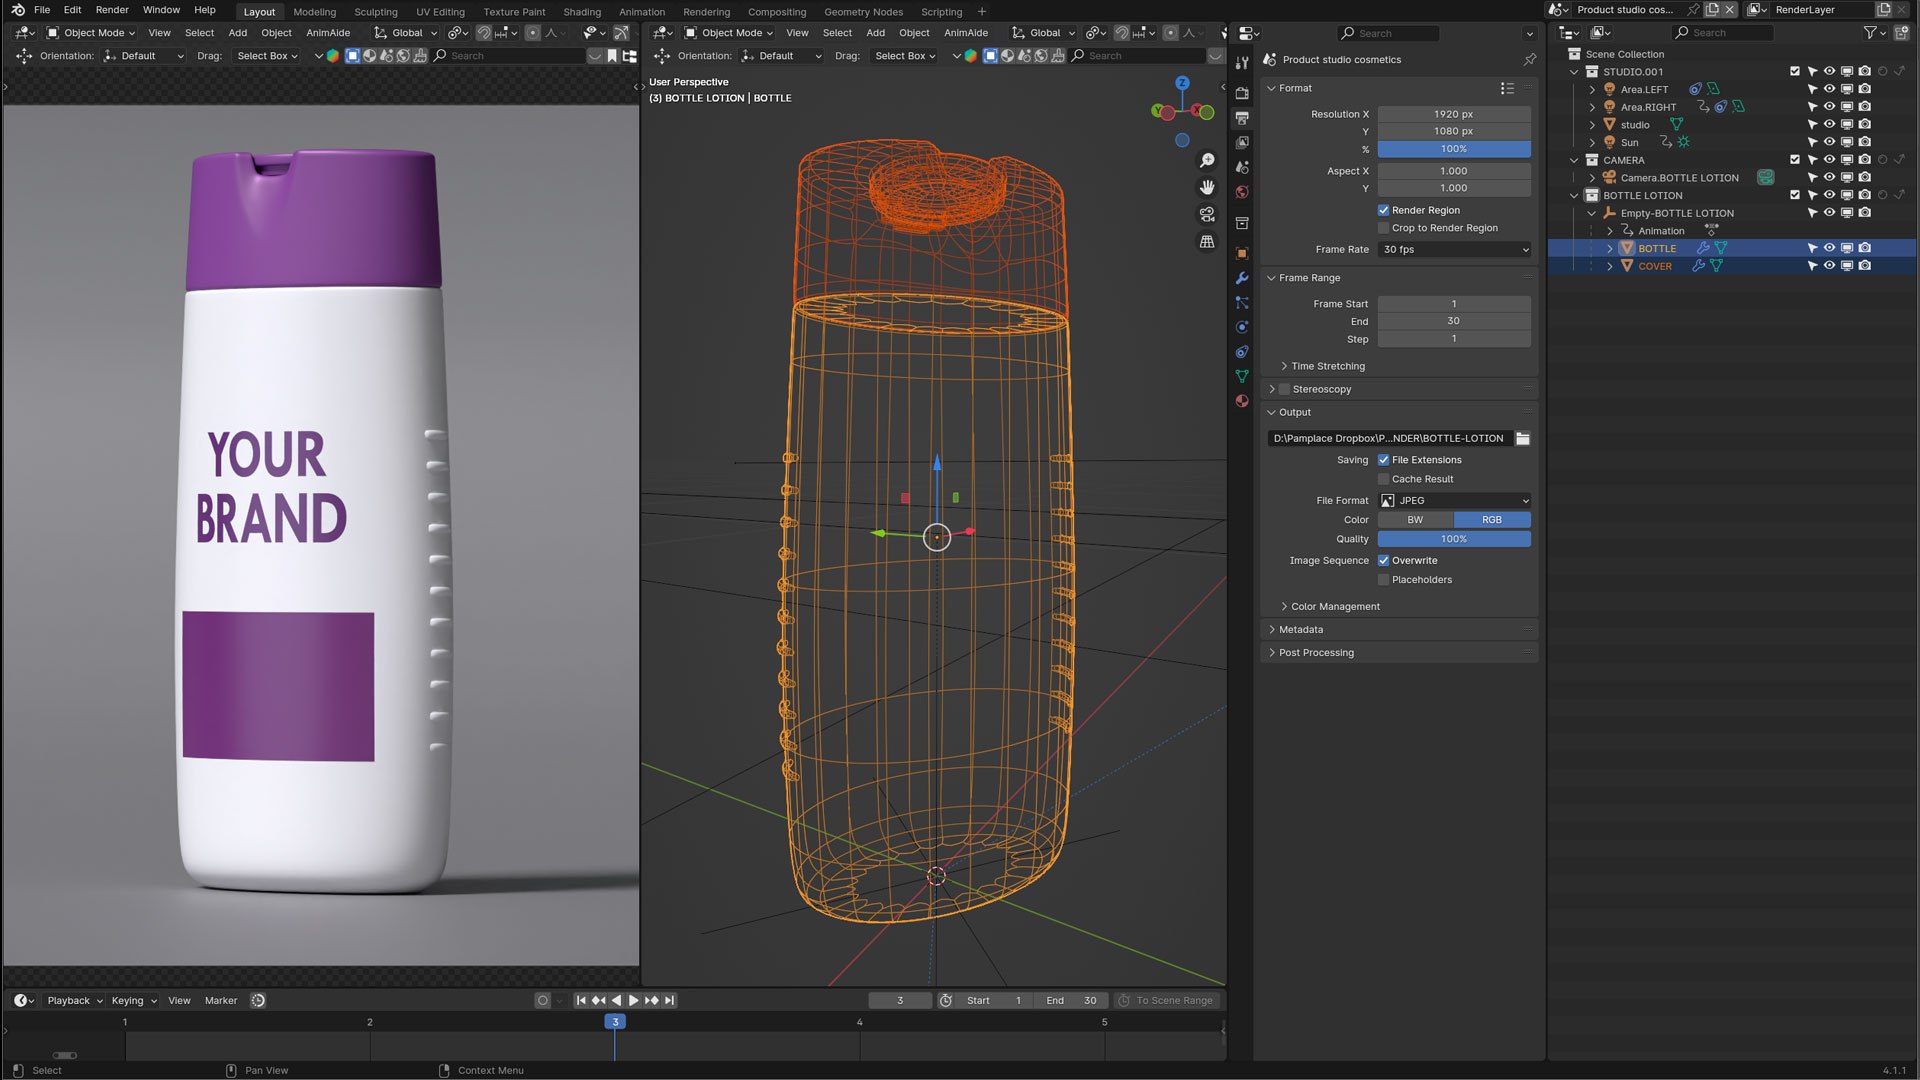
Task: Click the output path folder browse icon
Action: 1522,438
